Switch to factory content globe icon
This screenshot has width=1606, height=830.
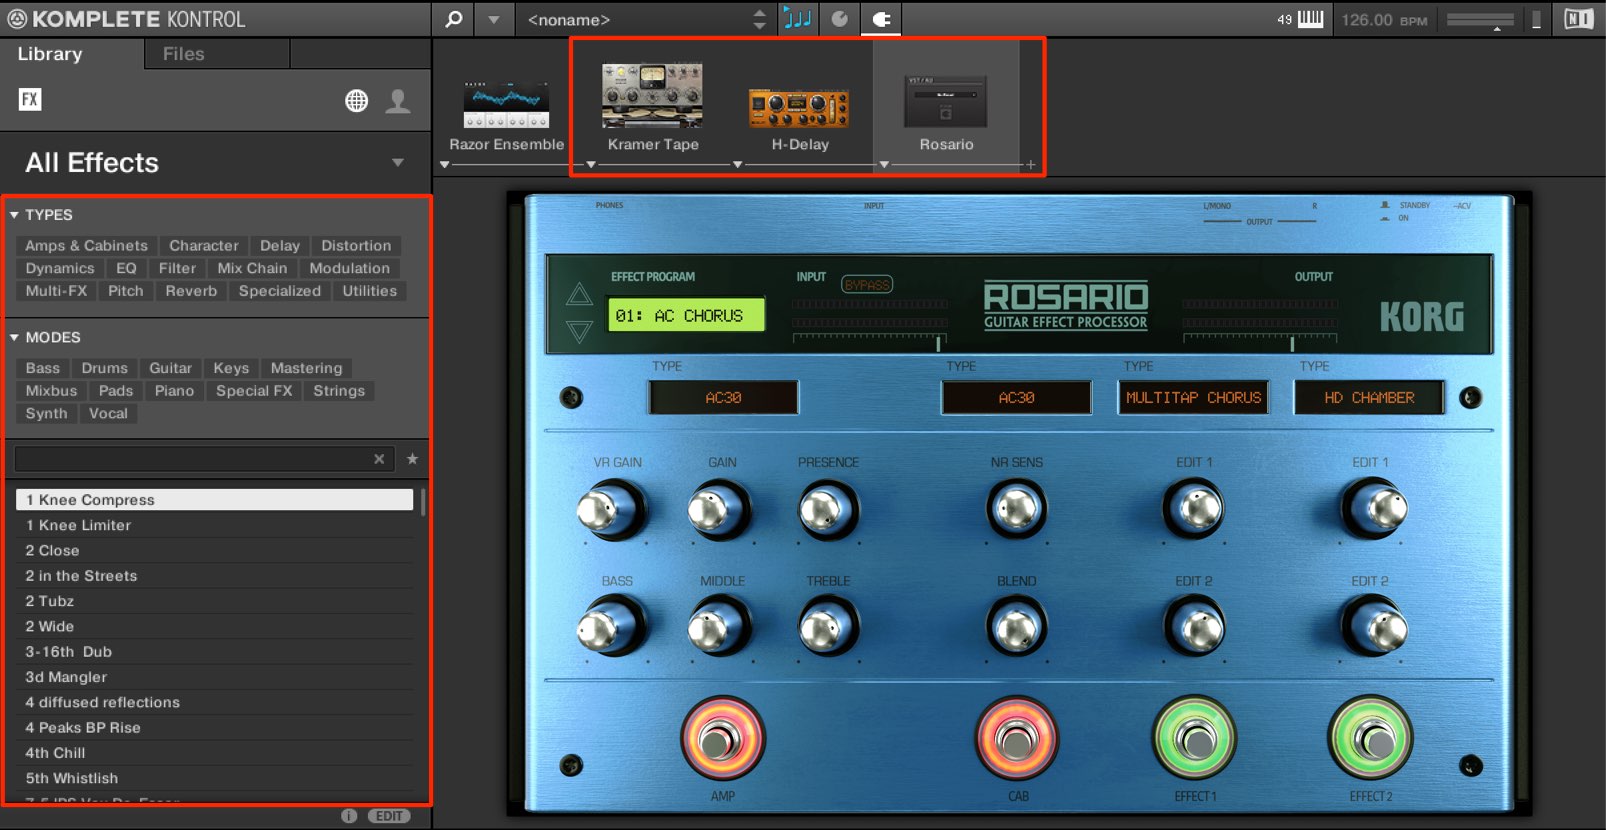(x=356, y=100)
